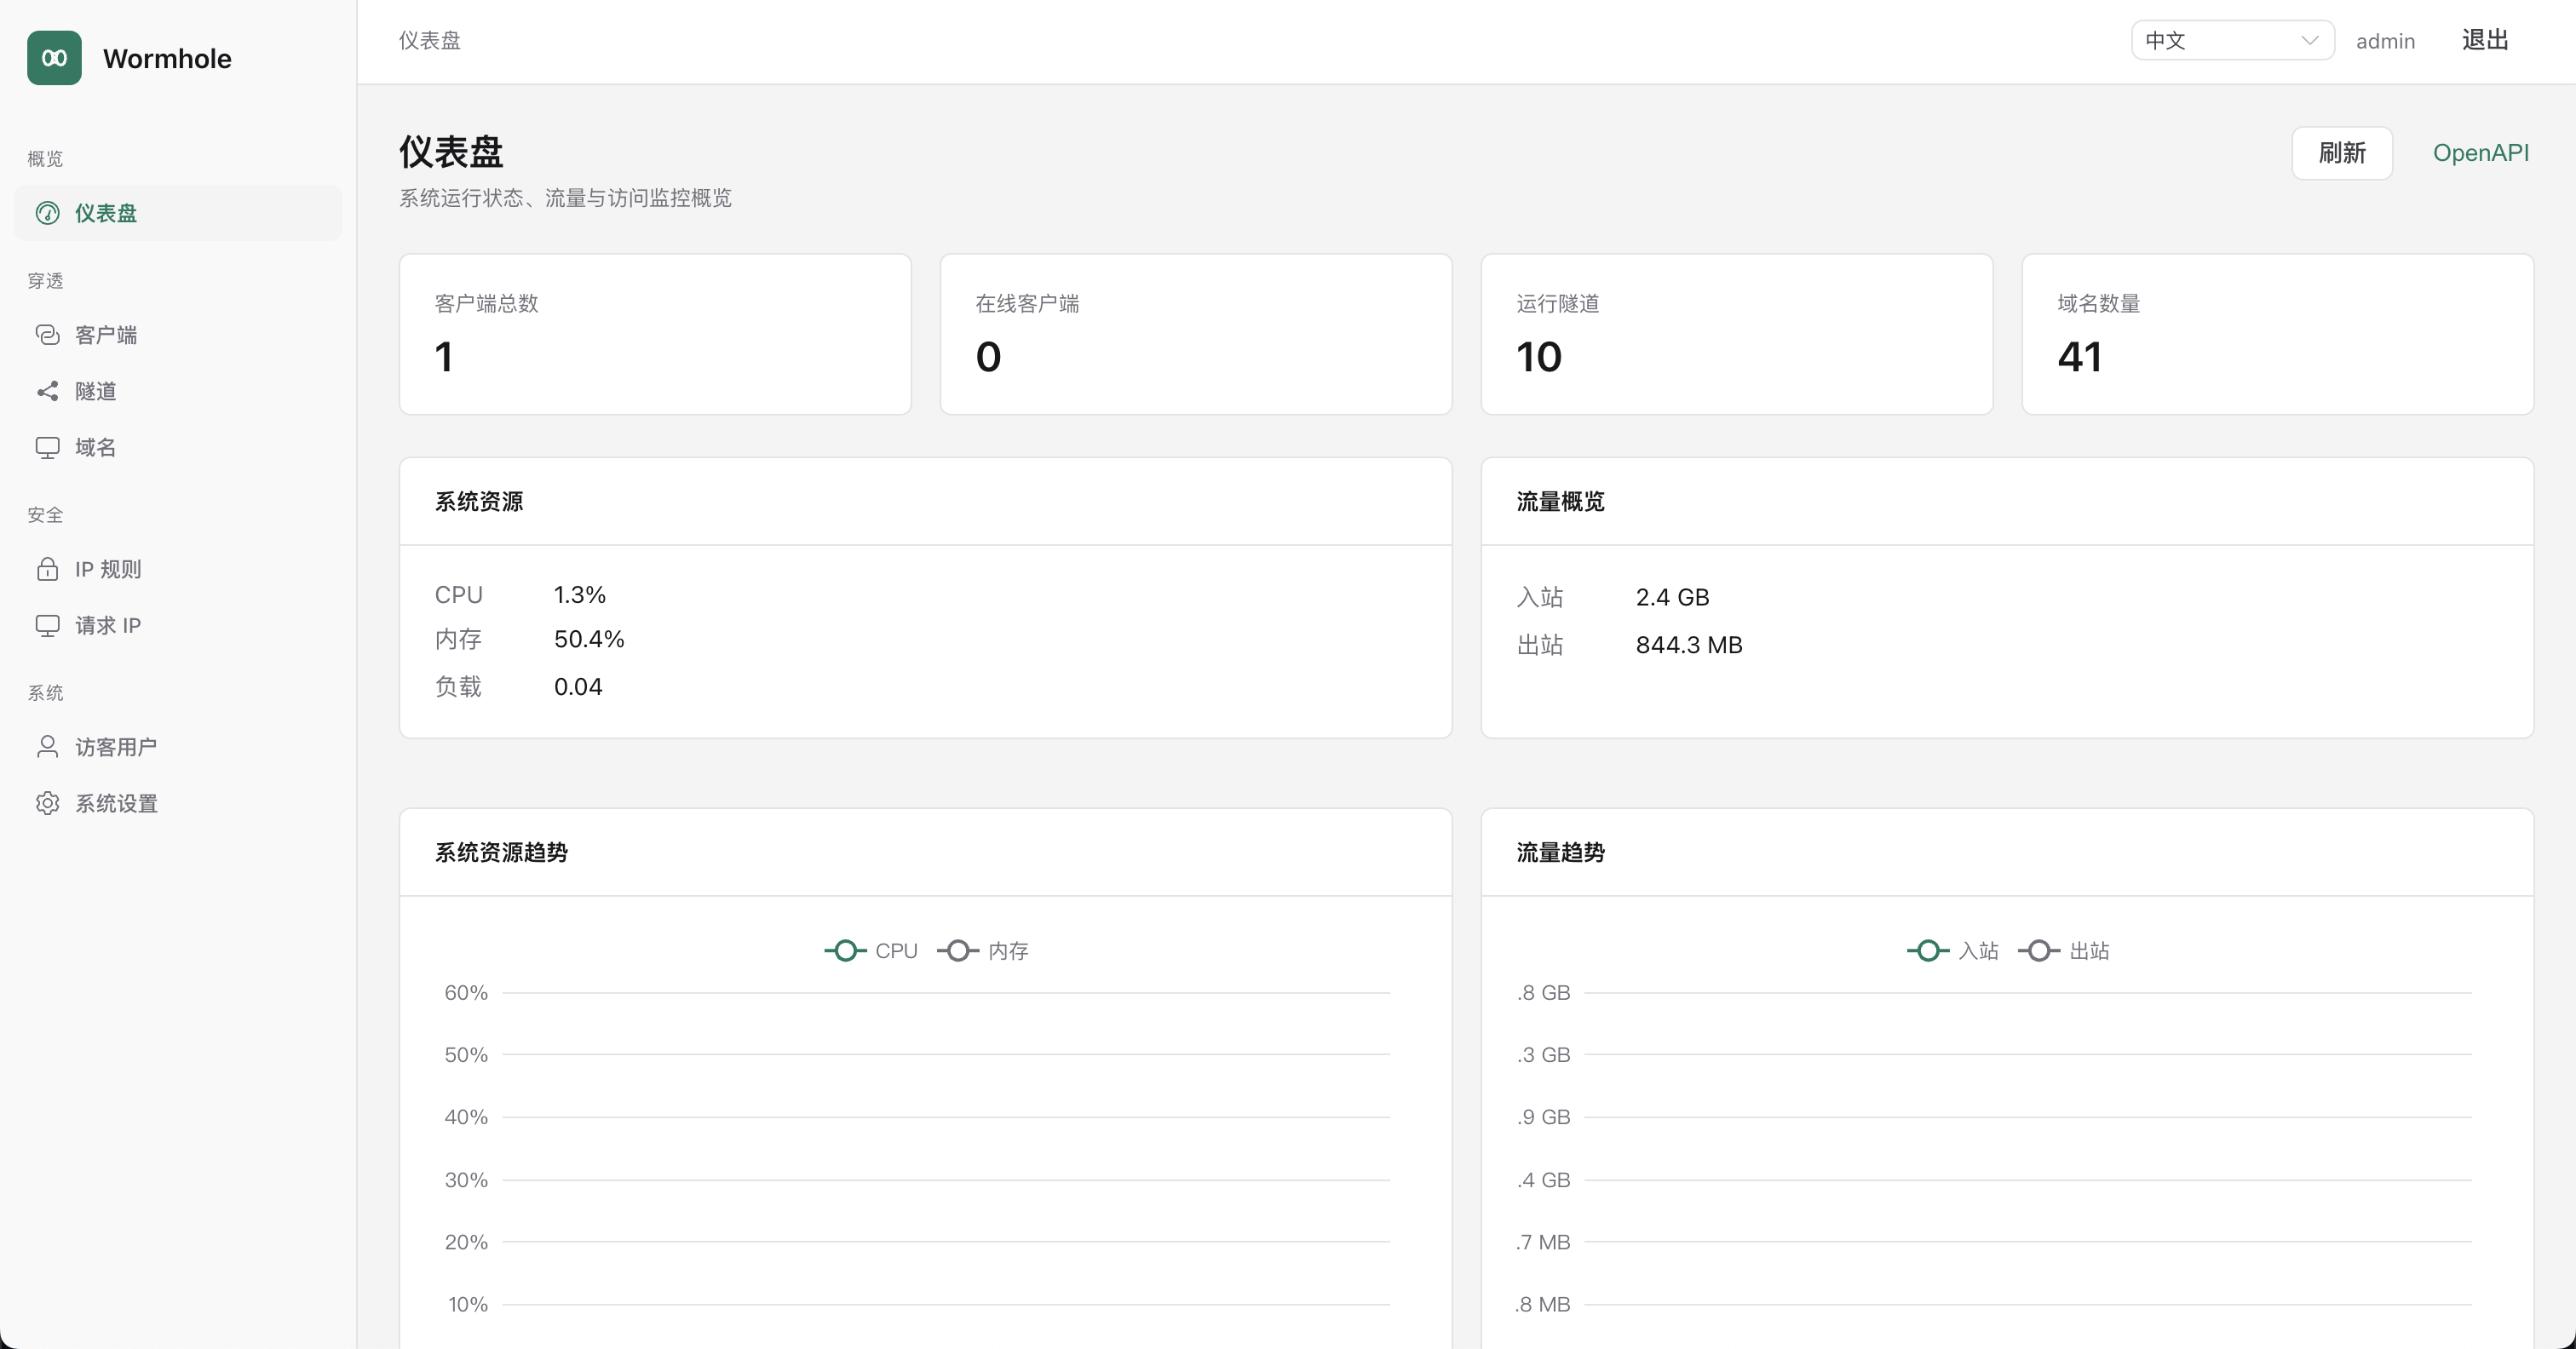The width and height of the screenshot is (2576, 1349).
Task: Open the OpenAPI link
Action: 2480,153
